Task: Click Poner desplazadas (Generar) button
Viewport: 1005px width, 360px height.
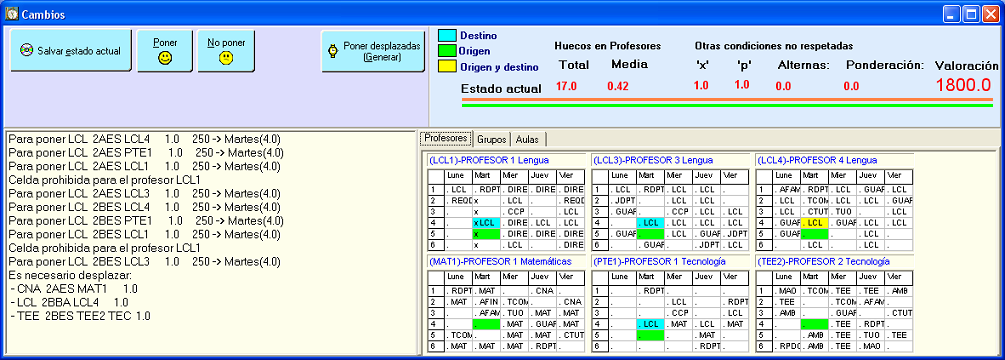Action: [x=373, y=51]
